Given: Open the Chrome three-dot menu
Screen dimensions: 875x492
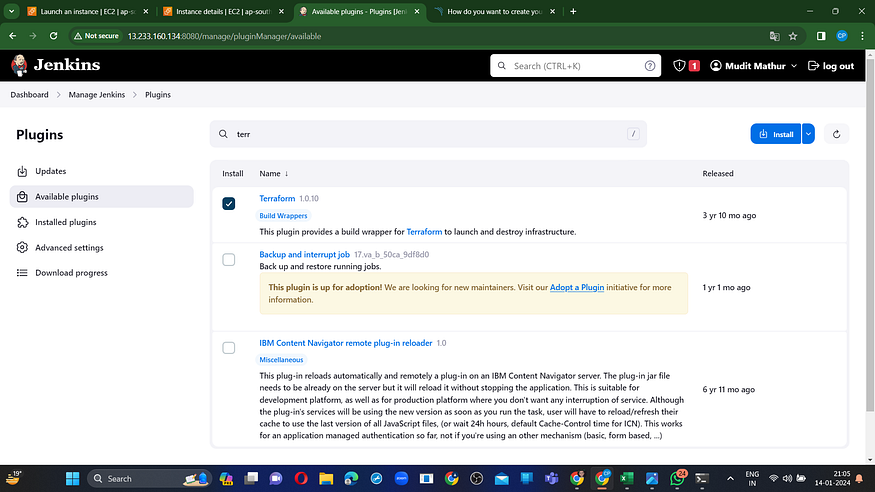Looking at the screenshot, I should coord(862,36).
